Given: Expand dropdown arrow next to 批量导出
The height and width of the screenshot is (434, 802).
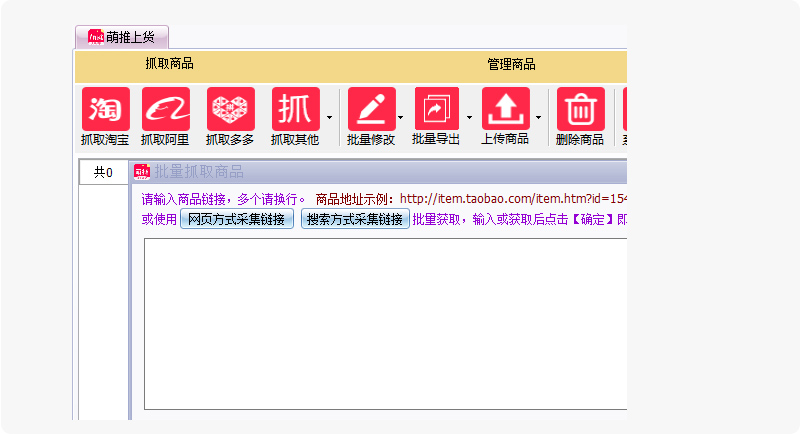Looking at the screenshot, I should click(469, 118).
